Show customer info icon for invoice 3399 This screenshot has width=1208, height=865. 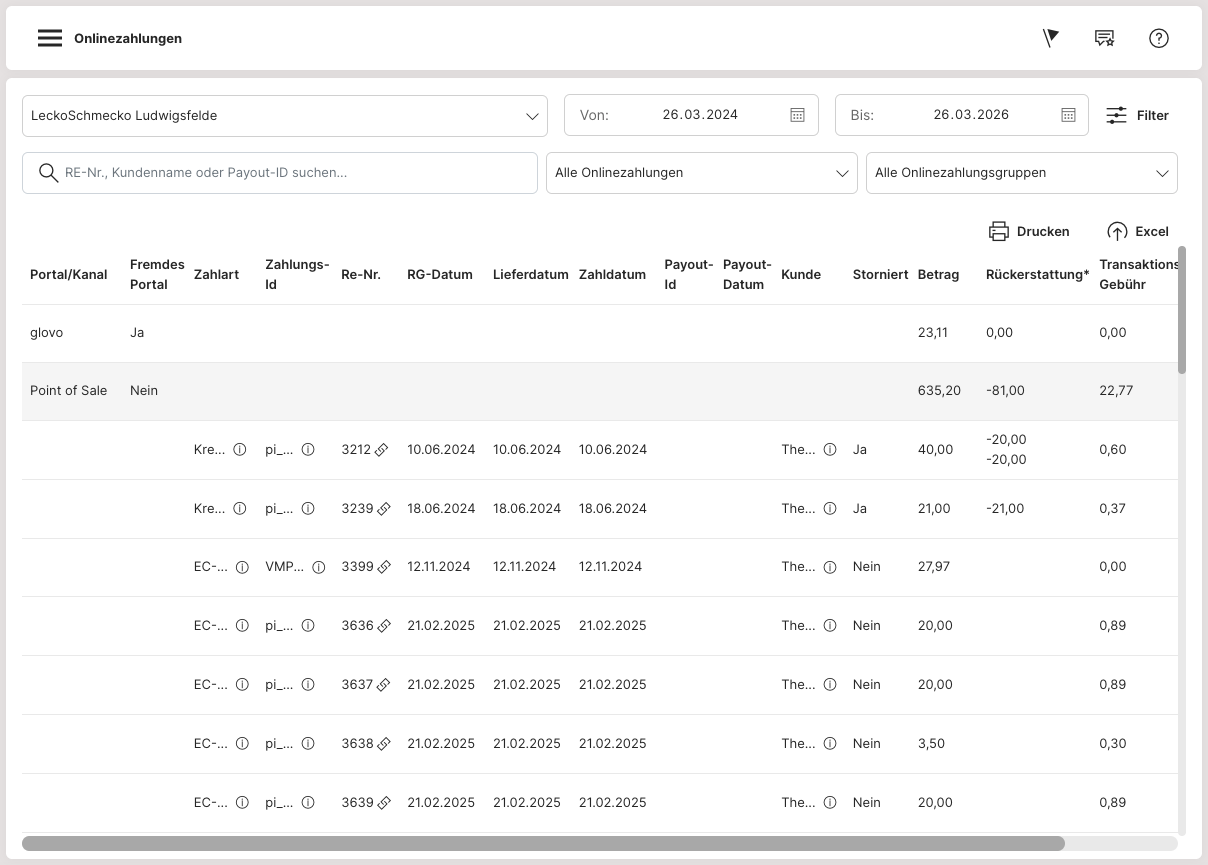pyautogui.click(x=829, y=567)
